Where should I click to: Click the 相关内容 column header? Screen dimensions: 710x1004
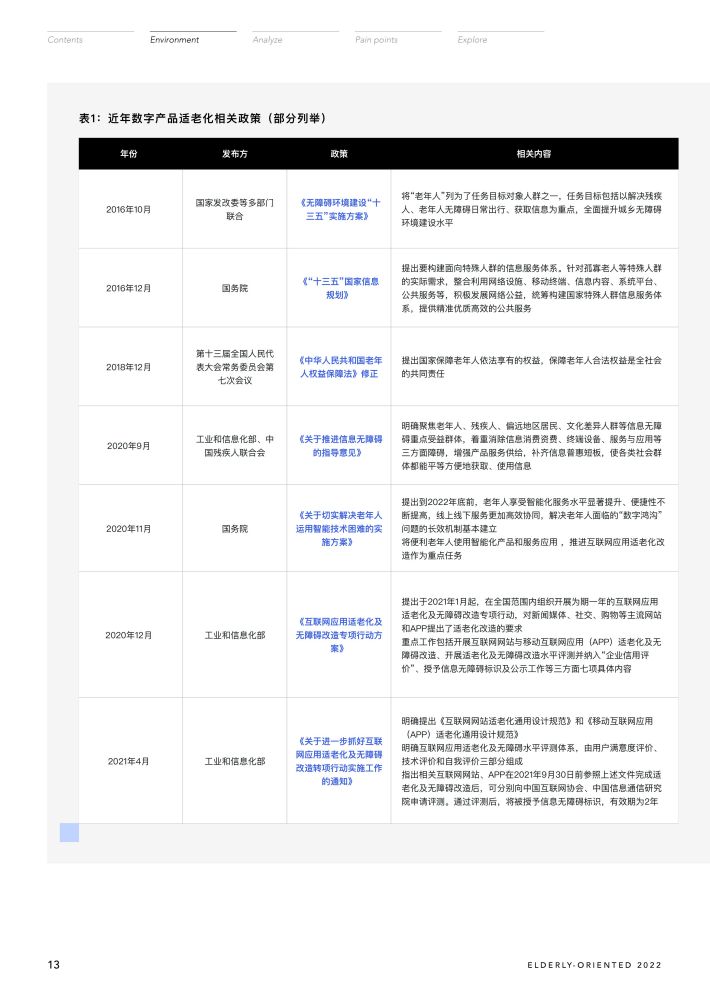tap(534, 154)
